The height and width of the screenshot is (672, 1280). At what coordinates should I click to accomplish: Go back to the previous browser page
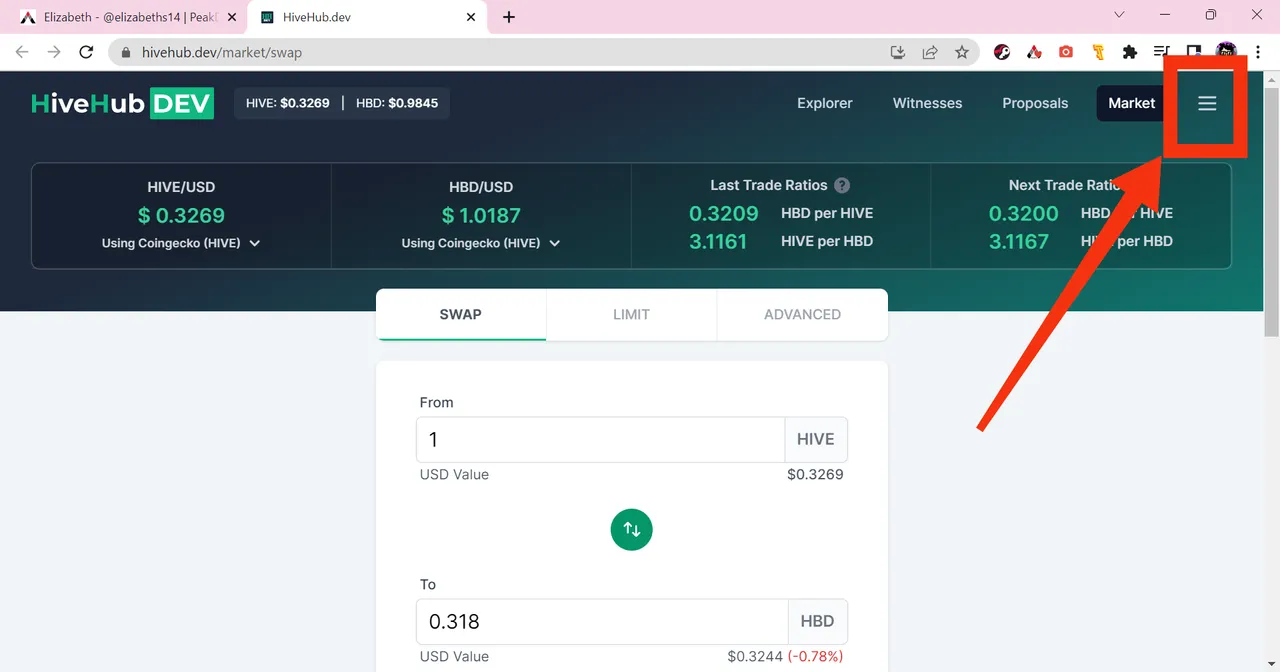[22, 52]
